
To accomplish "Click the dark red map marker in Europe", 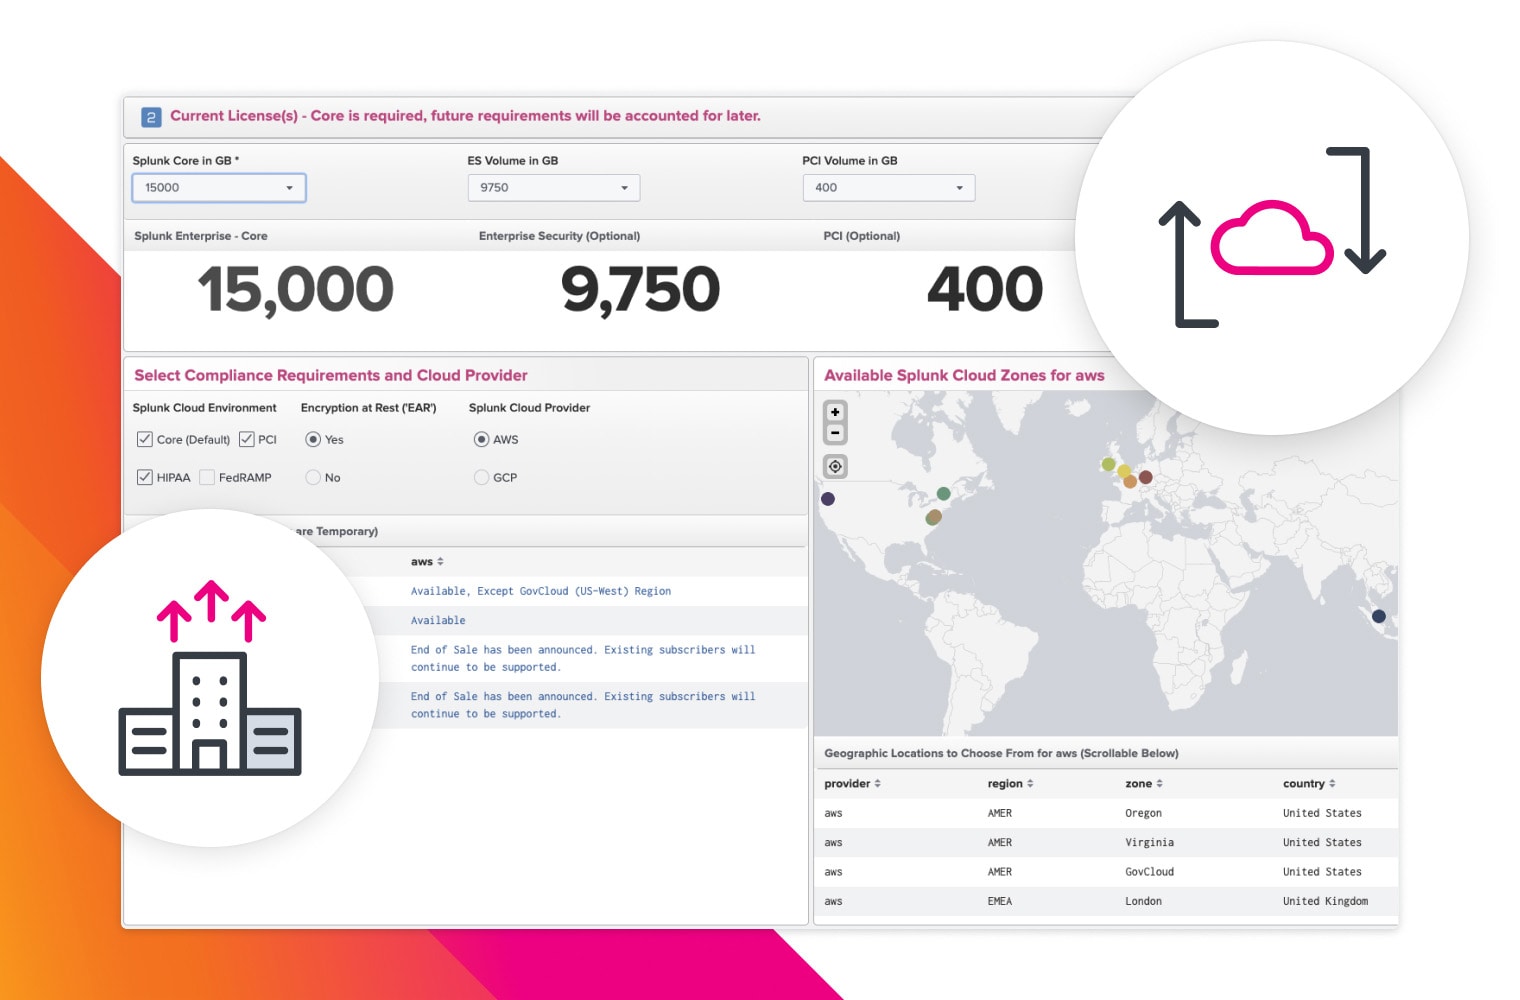I will click(x=1146, y=477).
